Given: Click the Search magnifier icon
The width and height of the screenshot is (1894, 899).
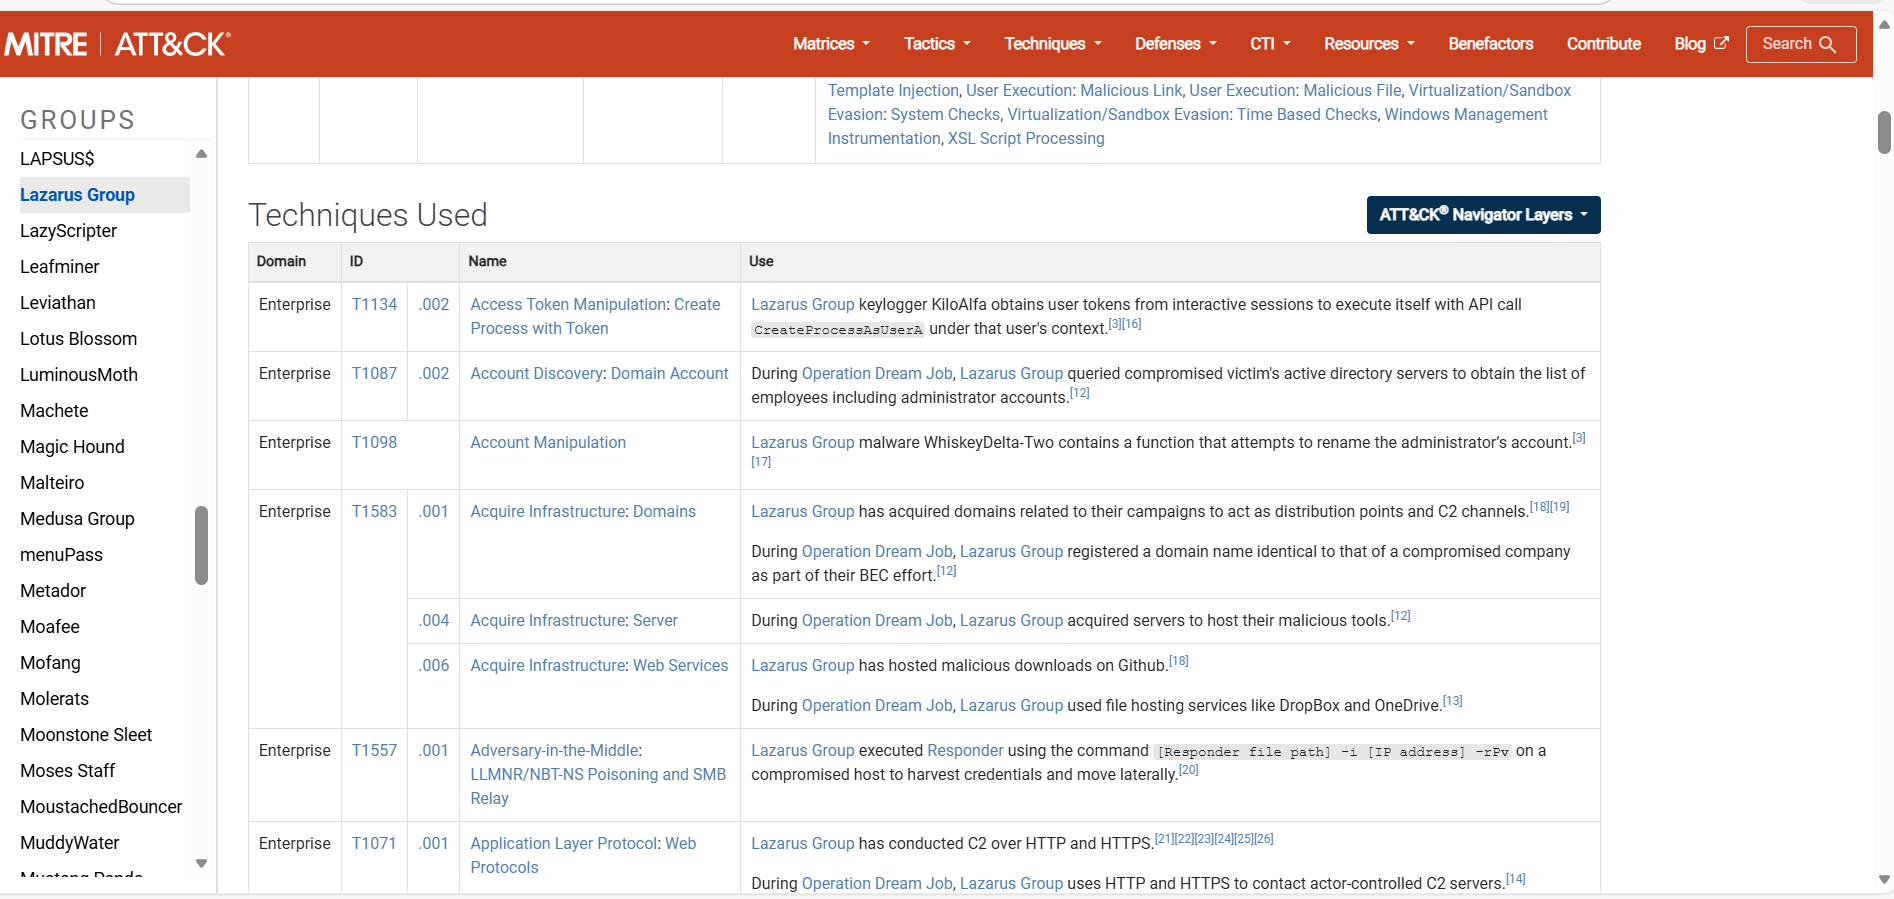Looking at the screenshot, I should tap(1827, 44).
